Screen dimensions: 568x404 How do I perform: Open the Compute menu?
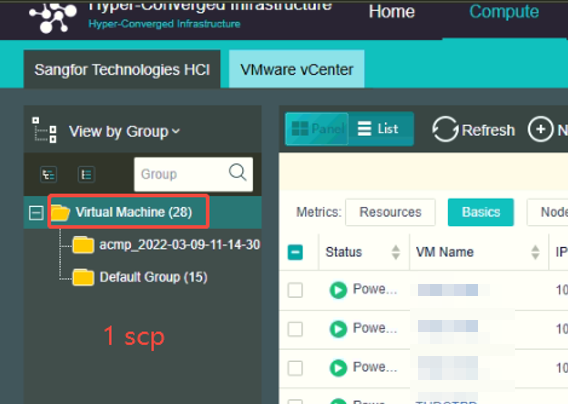[x=504, y=12]
